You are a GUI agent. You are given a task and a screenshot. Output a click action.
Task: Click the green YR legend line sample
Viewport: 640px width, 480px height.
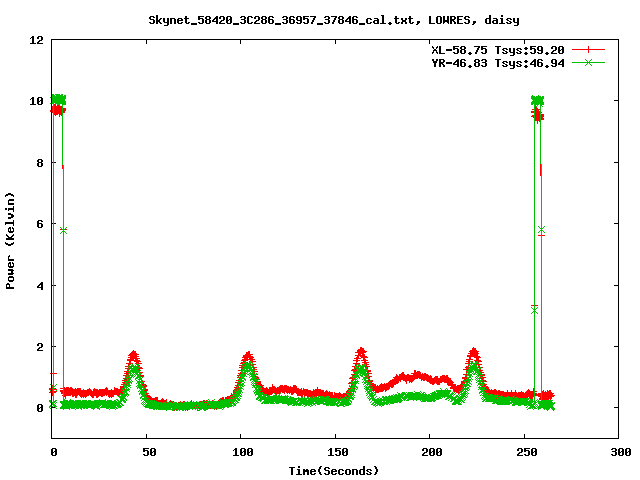click(589, 62)
